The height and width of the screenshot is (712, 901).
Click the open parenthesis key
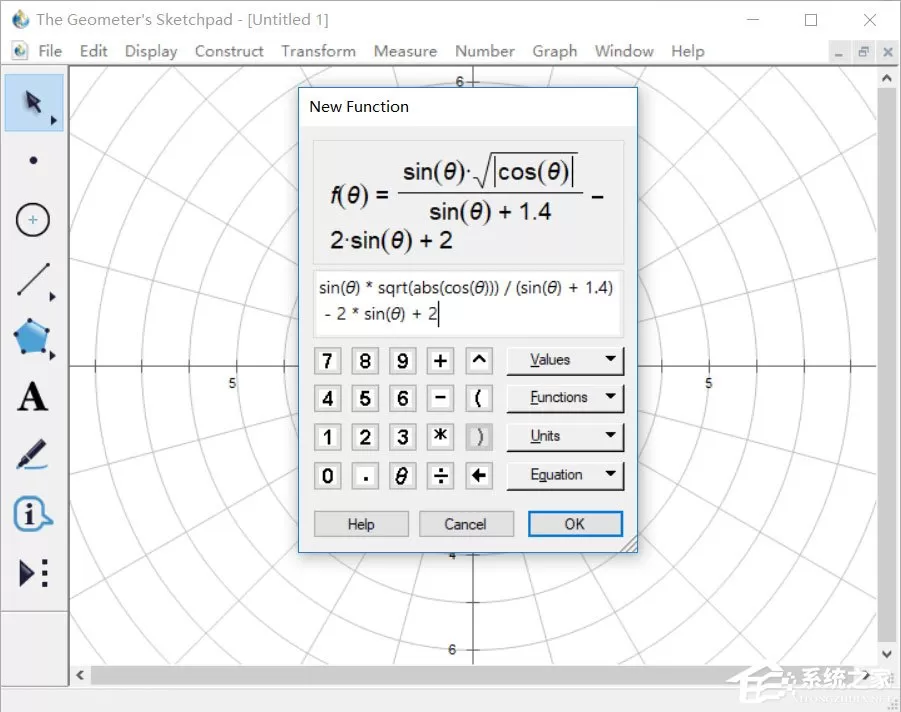coord(479,398)
